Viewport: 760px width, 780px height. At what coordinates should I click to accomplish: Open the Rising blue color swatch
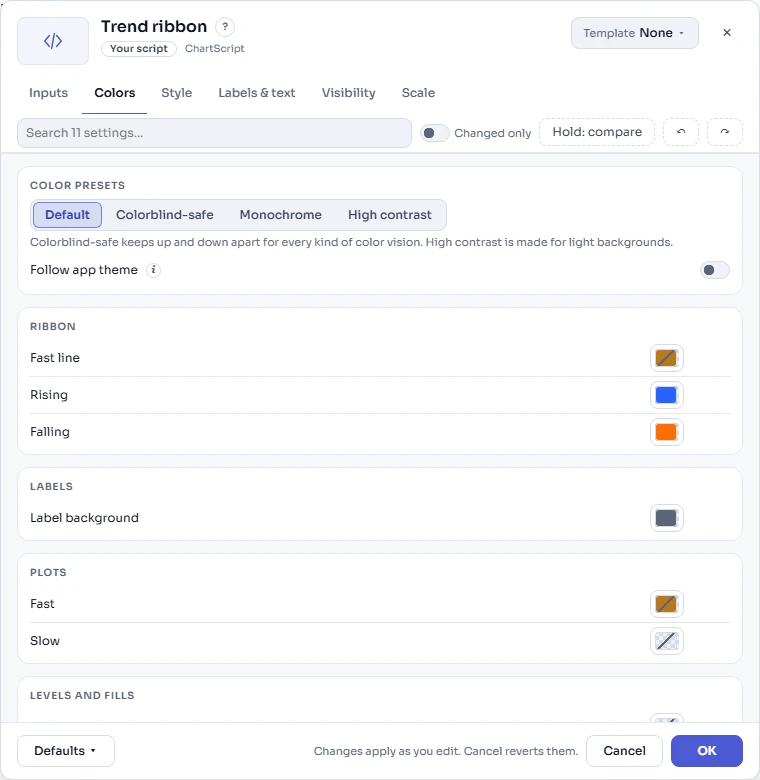point(666,395)
